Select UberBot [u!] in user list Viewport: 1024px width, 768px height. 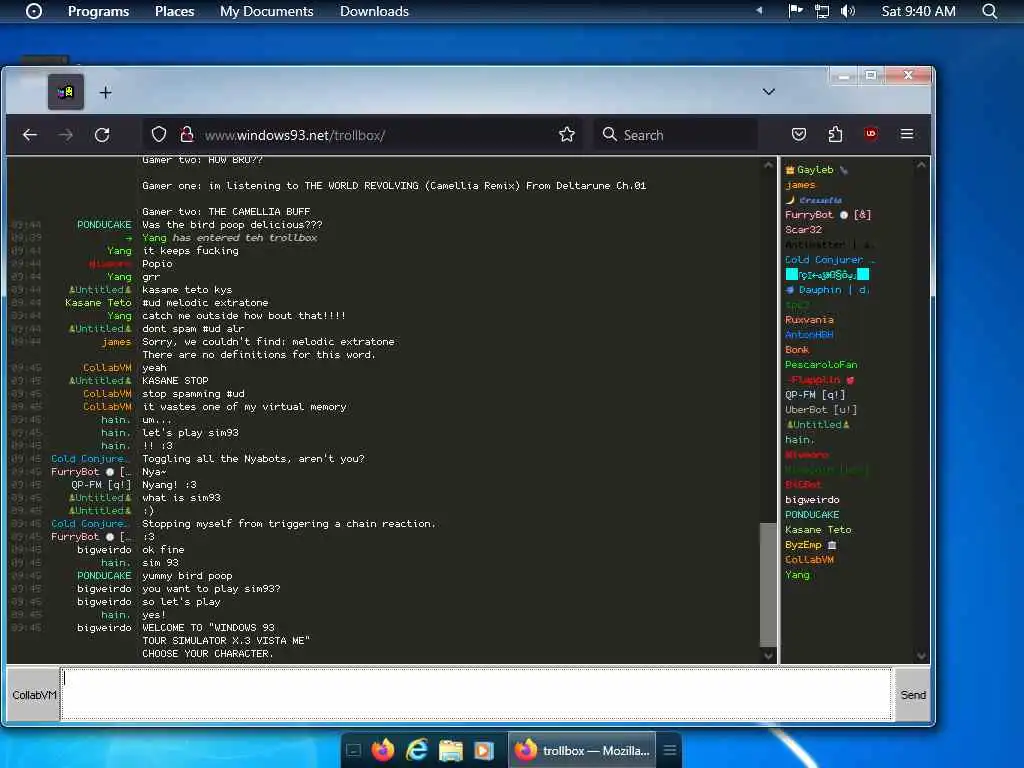(821, 410)
